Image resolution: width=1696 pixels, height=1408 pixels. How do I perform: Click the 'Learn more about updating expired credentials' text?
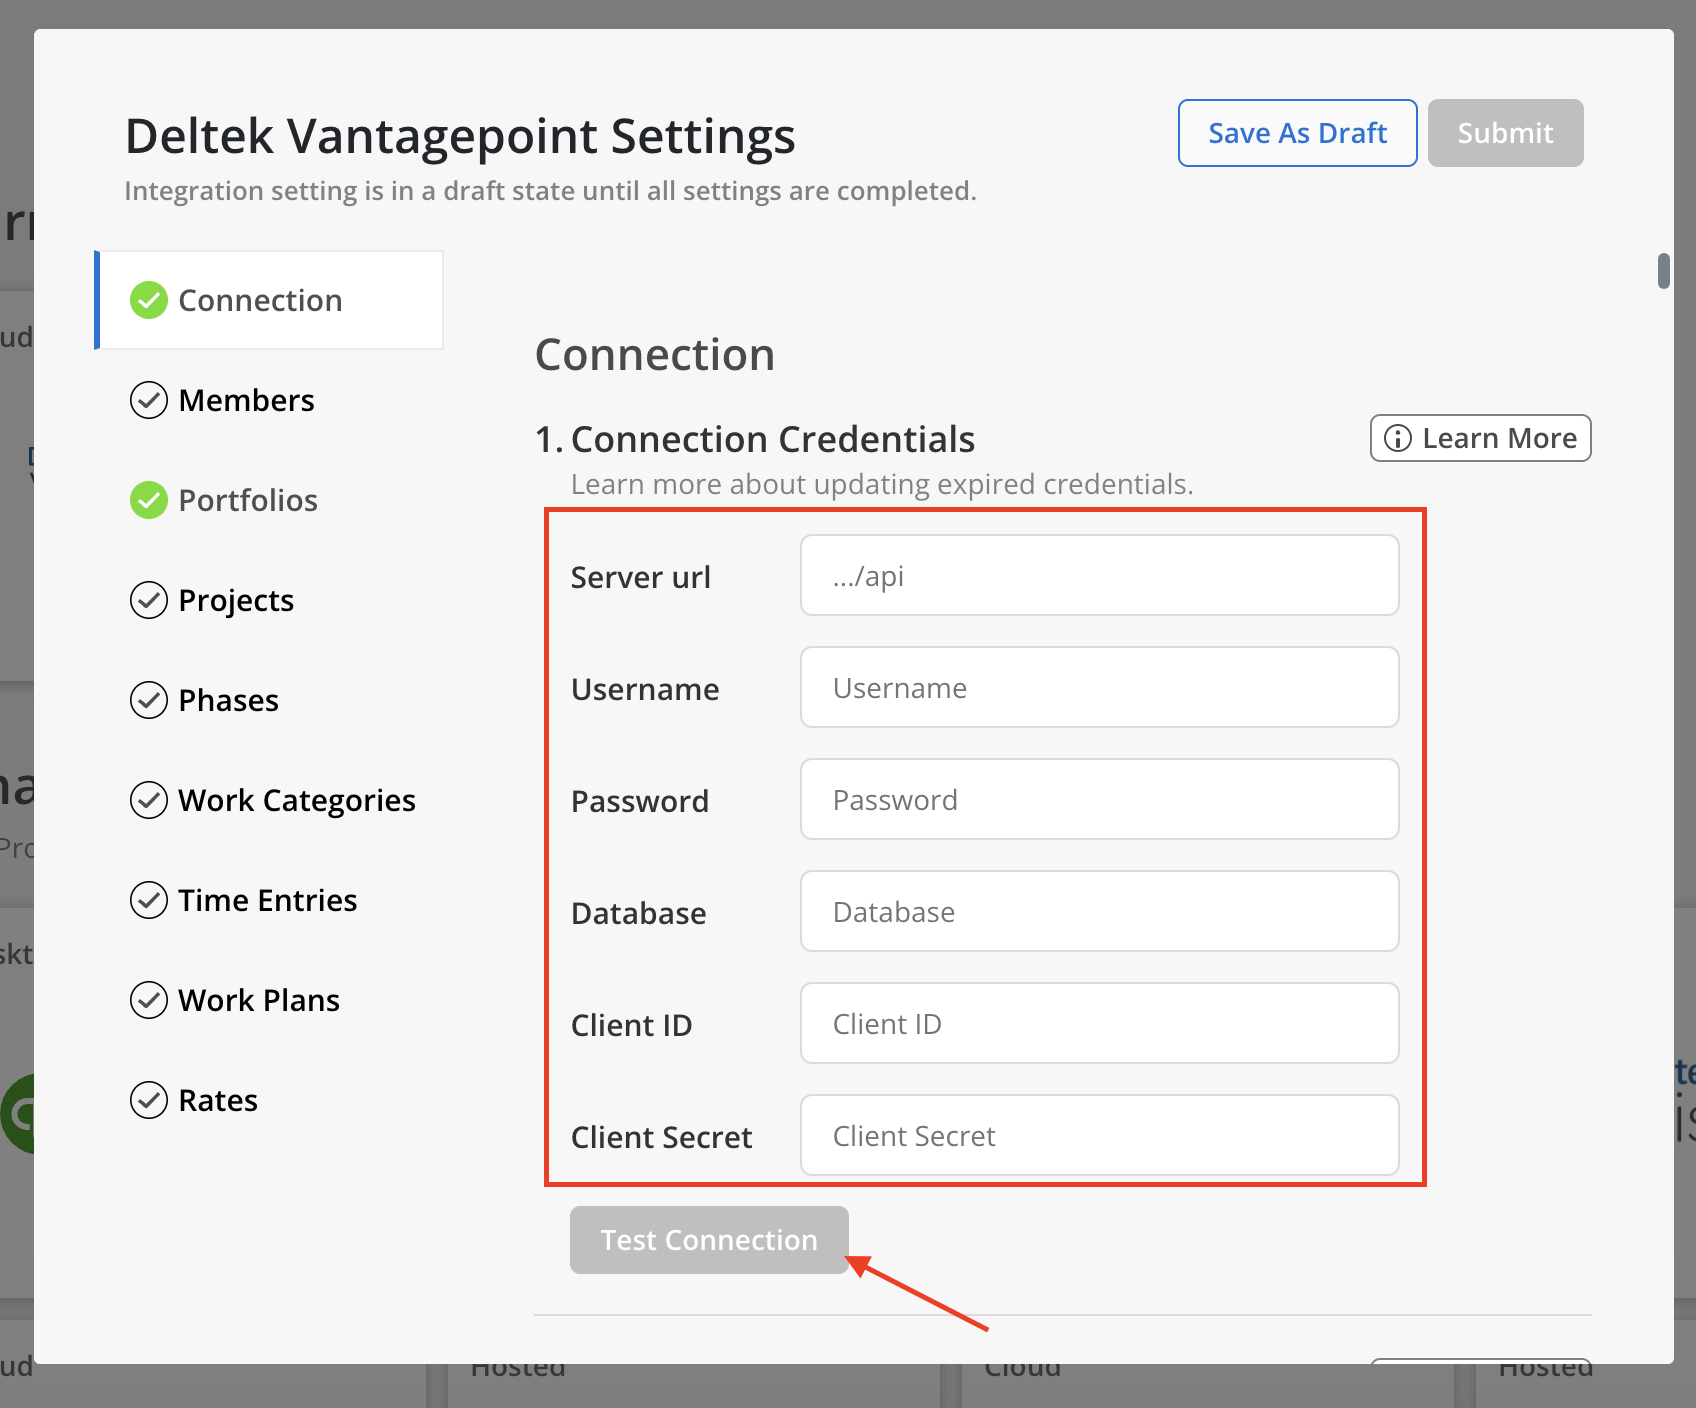coord(882,484)
